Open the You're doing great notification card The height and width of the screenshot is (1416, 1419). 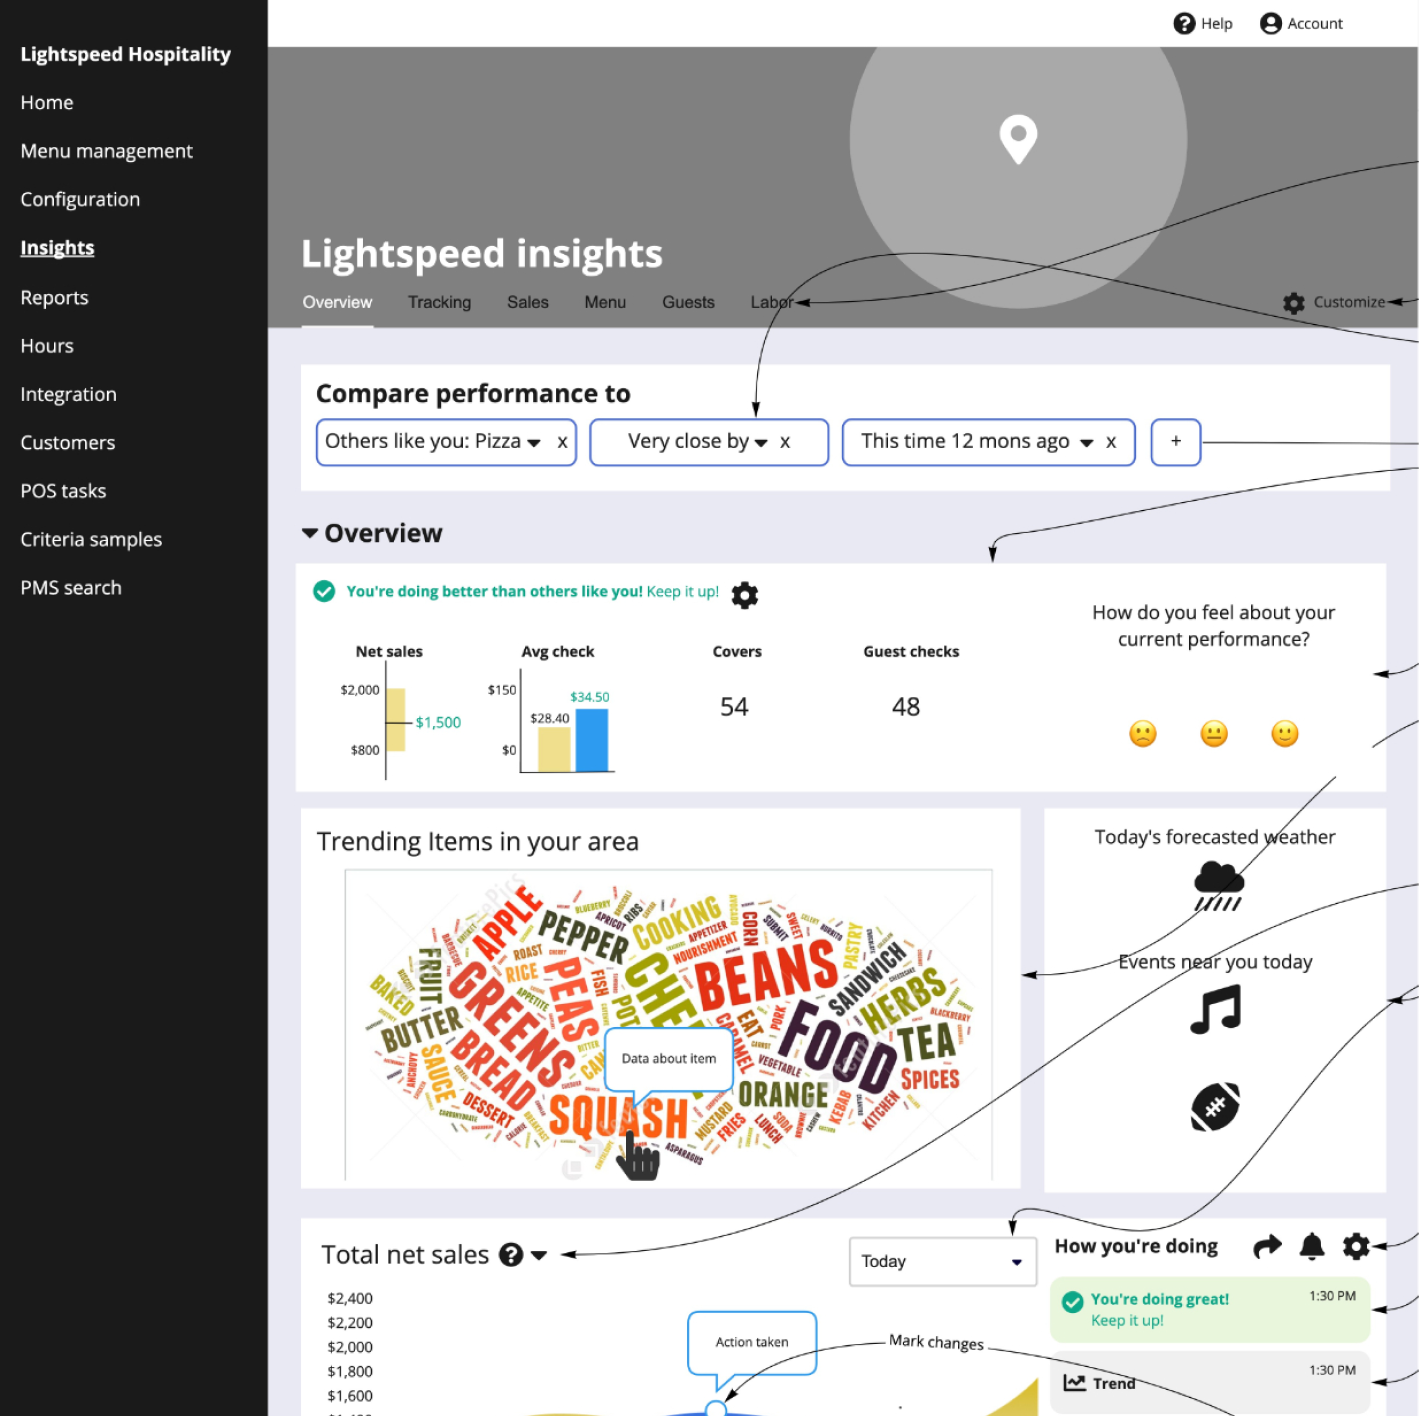pos(1210,1310)
